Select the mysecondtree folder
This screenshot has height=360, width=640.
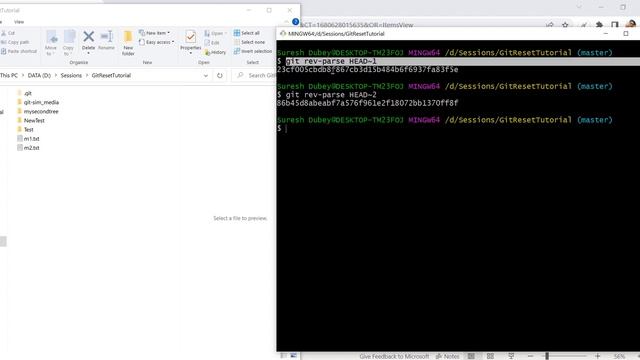click(38, 111)
